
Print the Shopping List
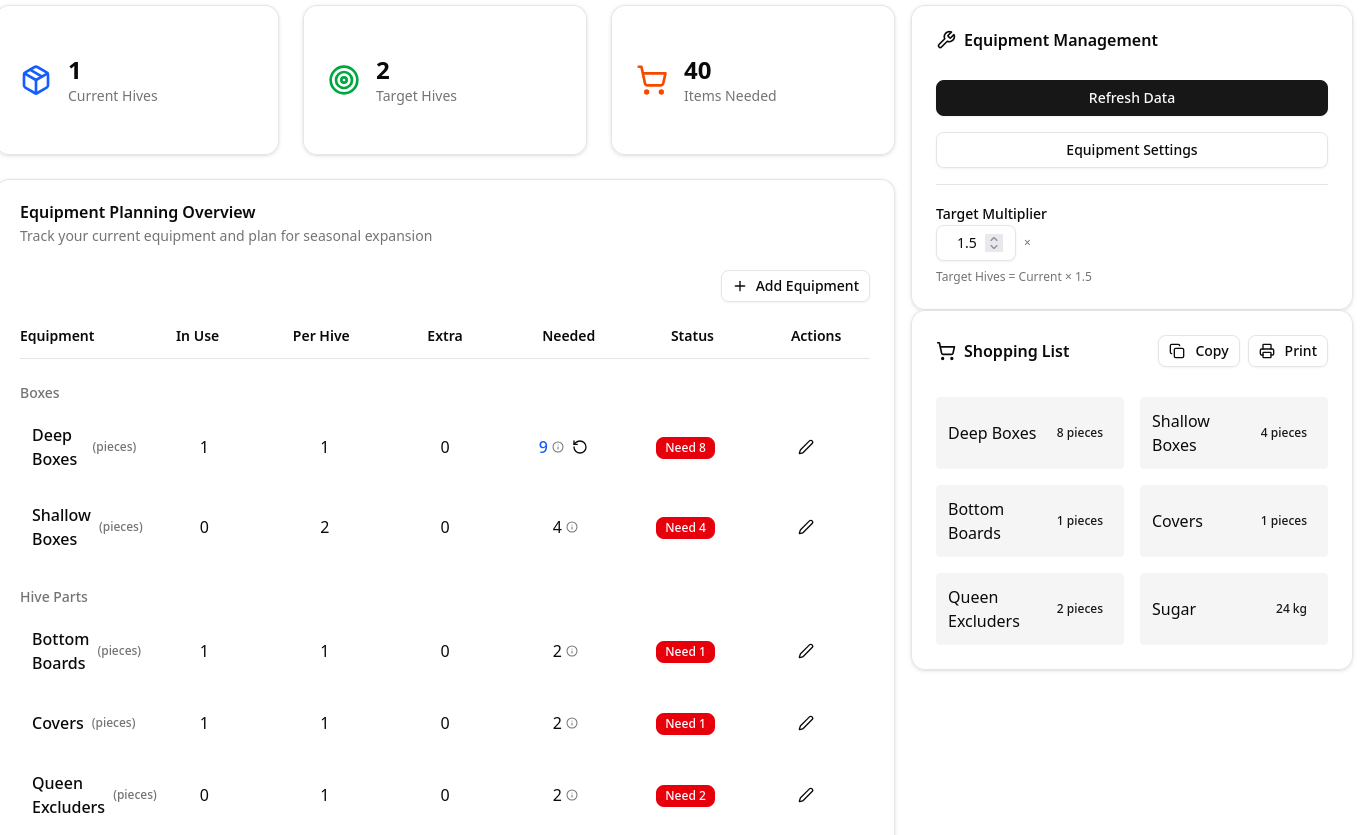point(1287,351)
